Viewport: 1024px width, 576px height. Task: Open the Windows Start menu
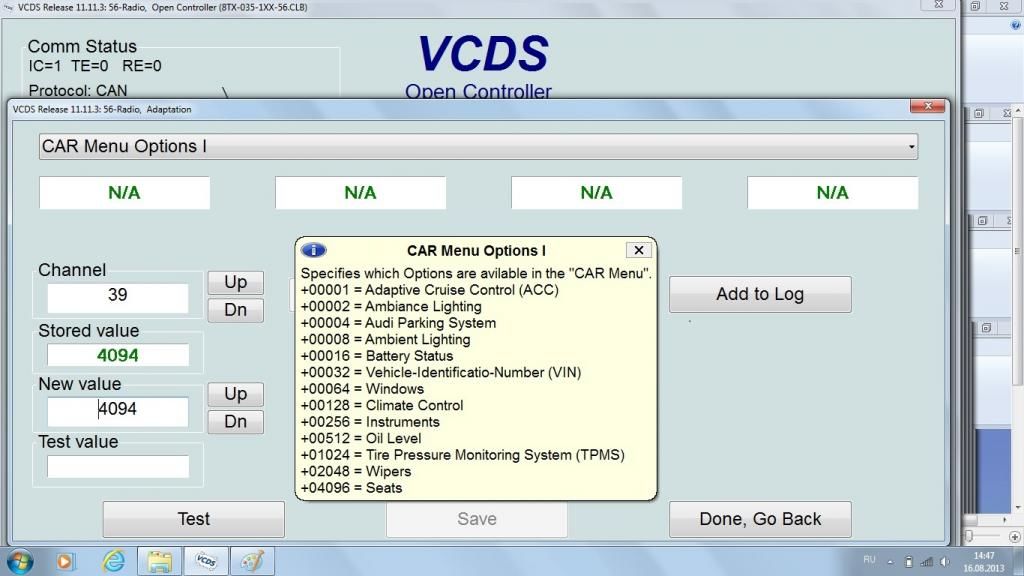coord(20,562)
